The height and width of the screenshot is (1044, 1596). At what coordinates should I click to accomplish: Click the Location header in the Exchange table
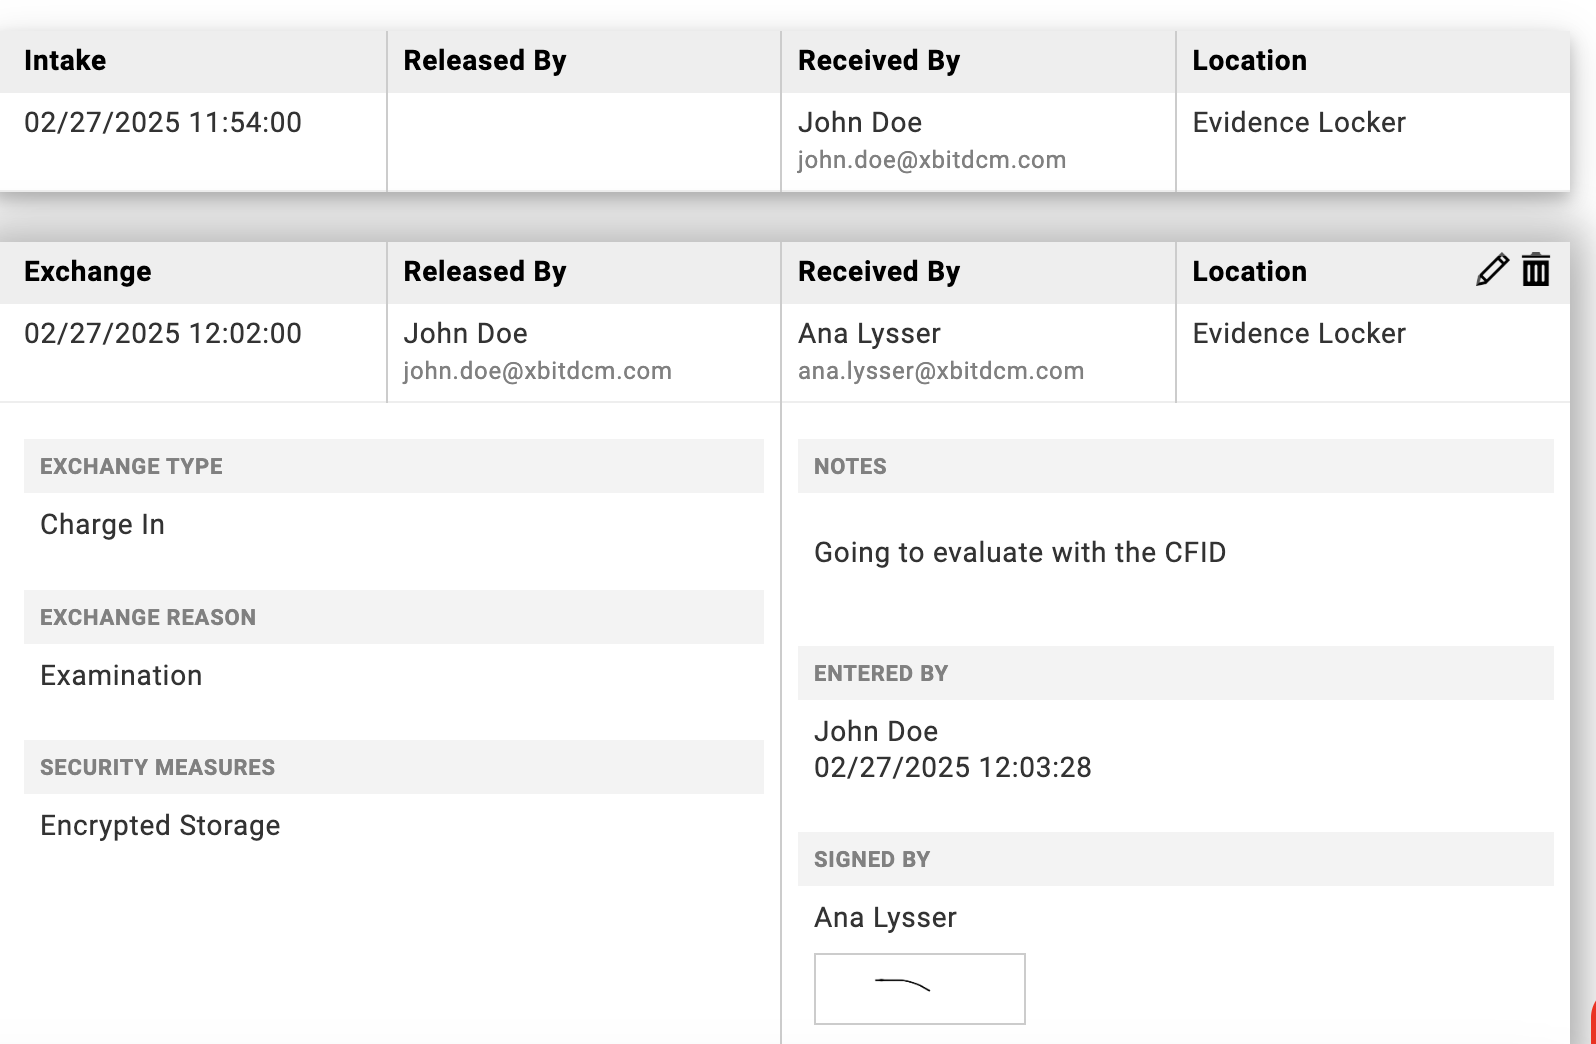click(x=1249, y=271)
